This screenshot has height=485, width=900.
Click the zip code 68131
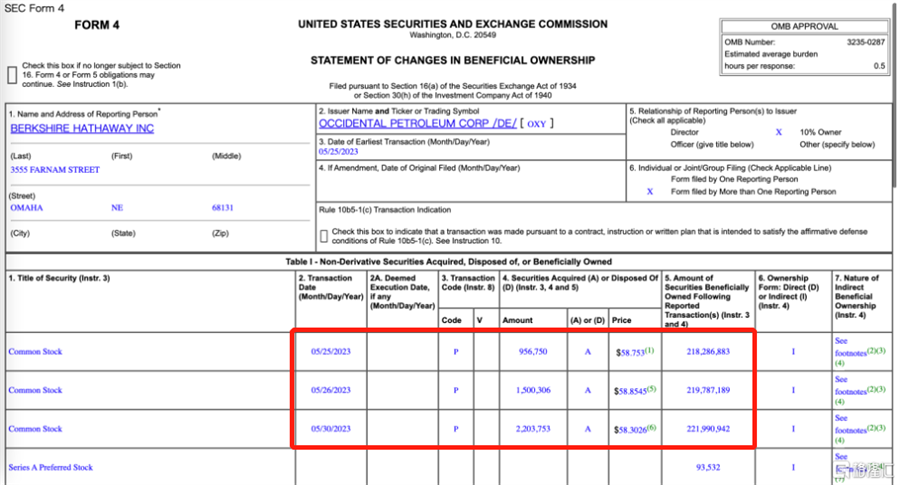pyautogui.click(x=223, y=208)
